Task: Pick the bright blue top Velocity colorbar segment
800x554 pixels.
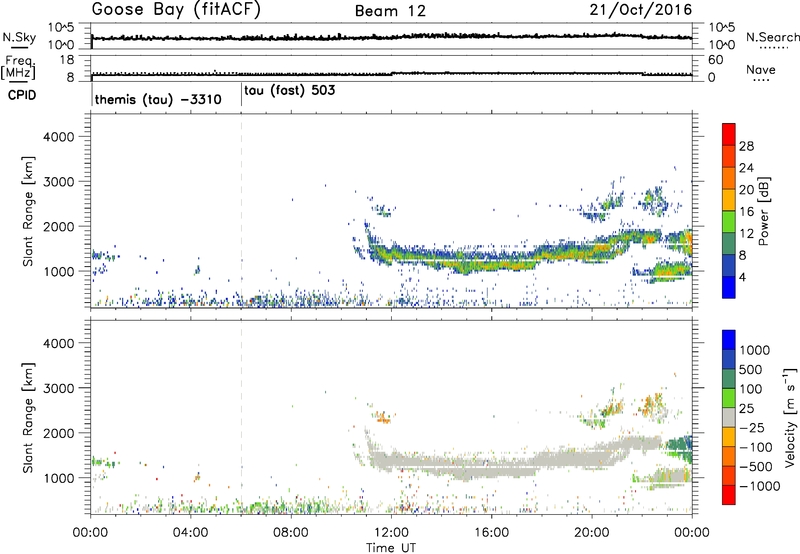Action: (x=729, y=340)
